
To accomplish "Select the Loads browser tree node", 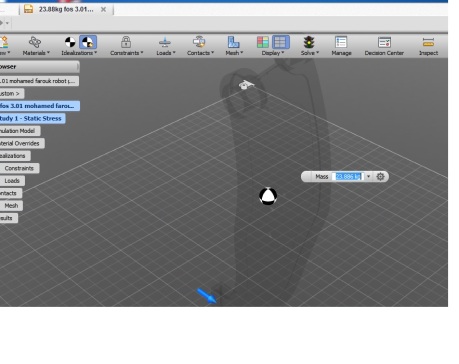I will pos(12,181).
